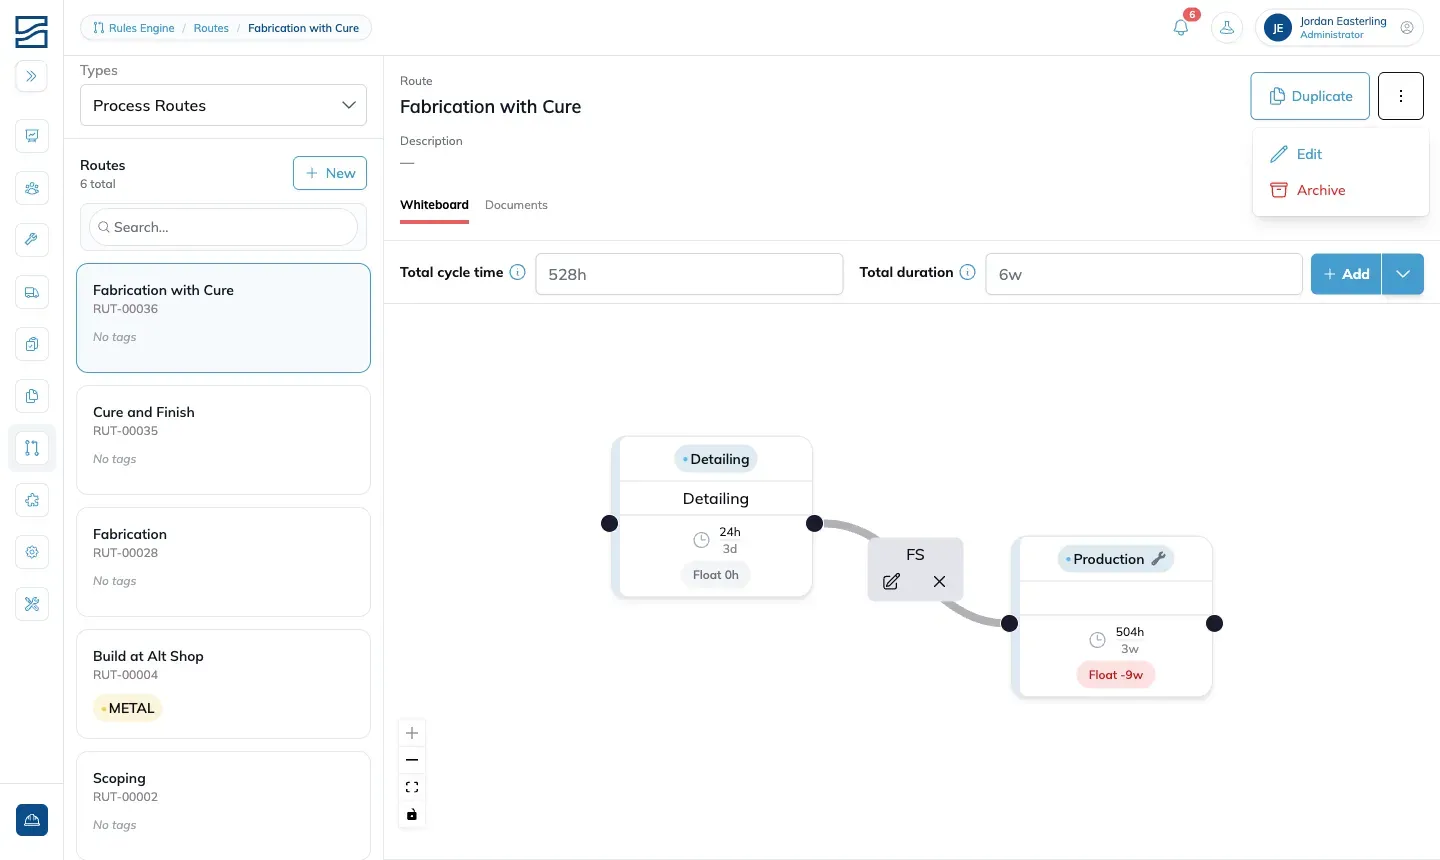The image size is (1440, 860).
Task: Expand the left sidebar with double-chevron icon
Action: point(32,76)
